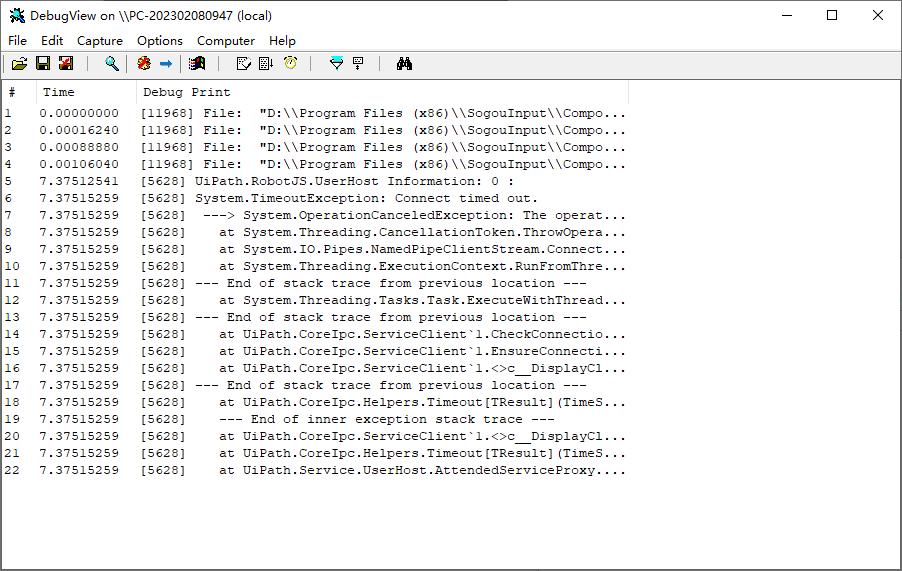Open the Options menu

(159, 41)
